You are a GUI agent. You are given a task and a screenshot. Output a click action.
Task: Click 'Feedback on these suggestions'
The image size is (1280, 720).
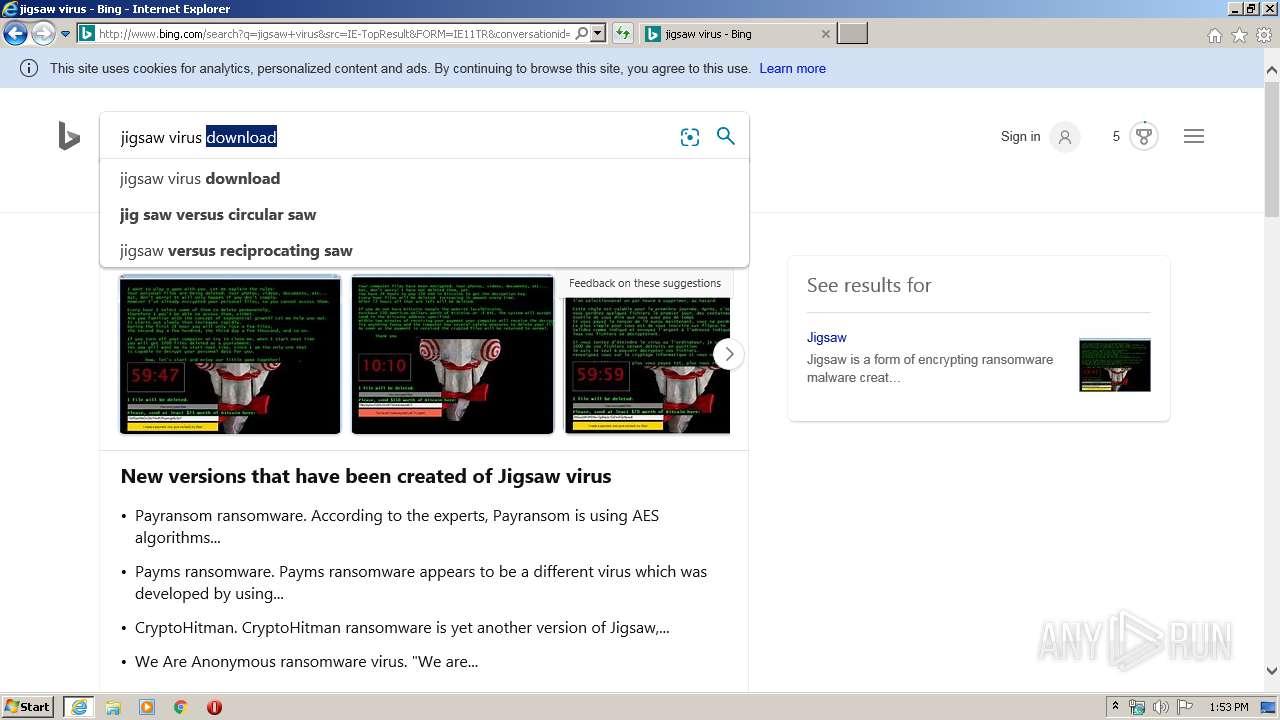pyautogui.click(x=645, y=283)
